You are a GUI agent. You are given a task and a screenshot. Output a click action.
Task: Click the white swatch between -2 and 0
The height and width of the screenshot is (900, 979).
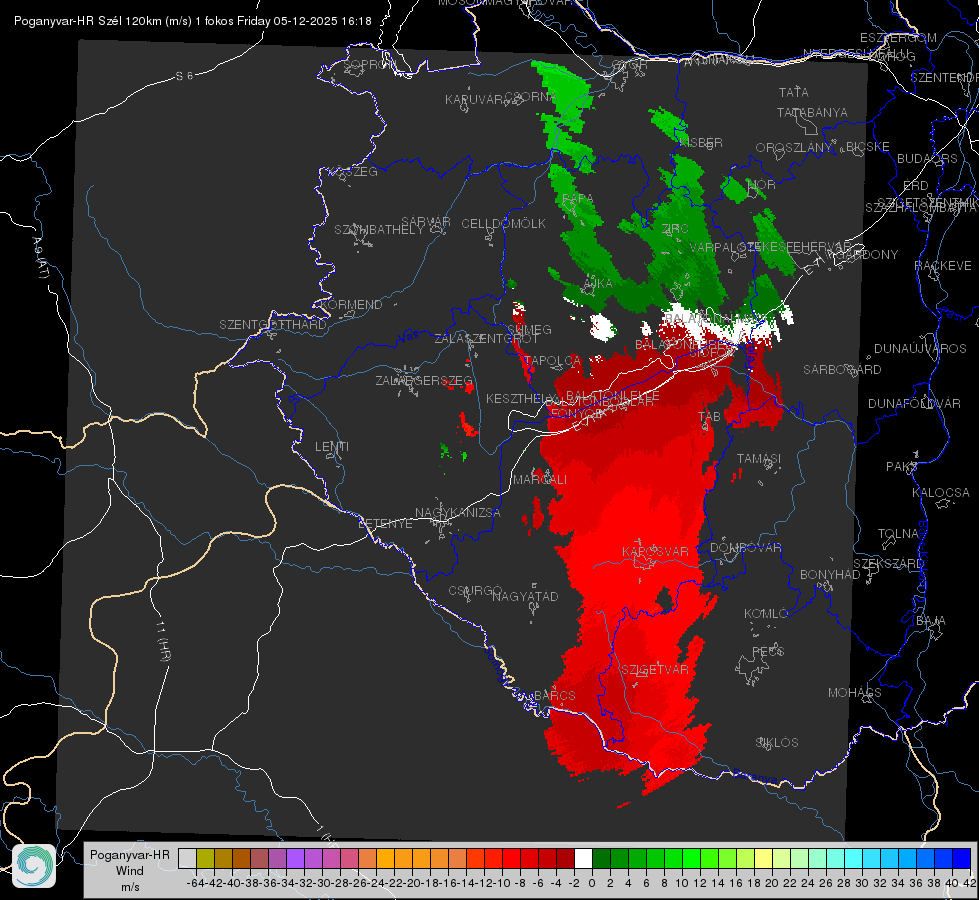[583, 858]
